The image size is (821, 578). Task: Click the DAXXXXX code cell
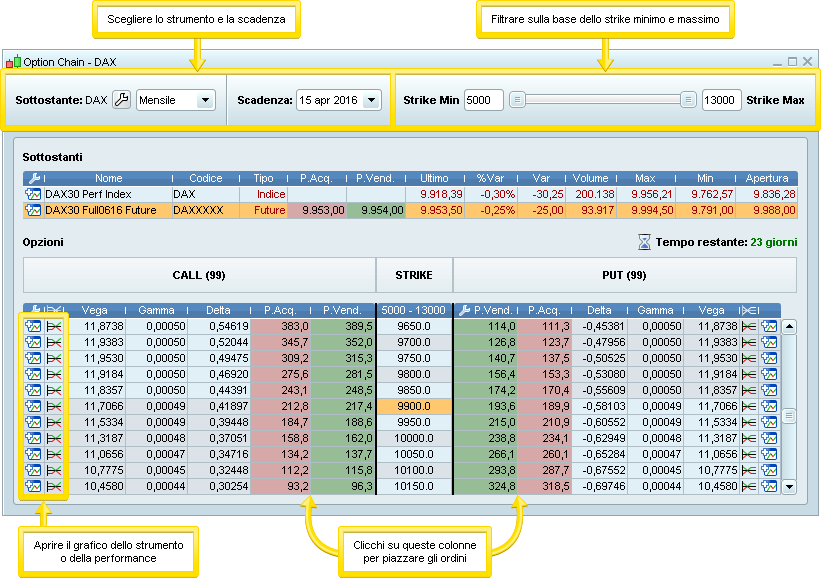pos(206,210)
